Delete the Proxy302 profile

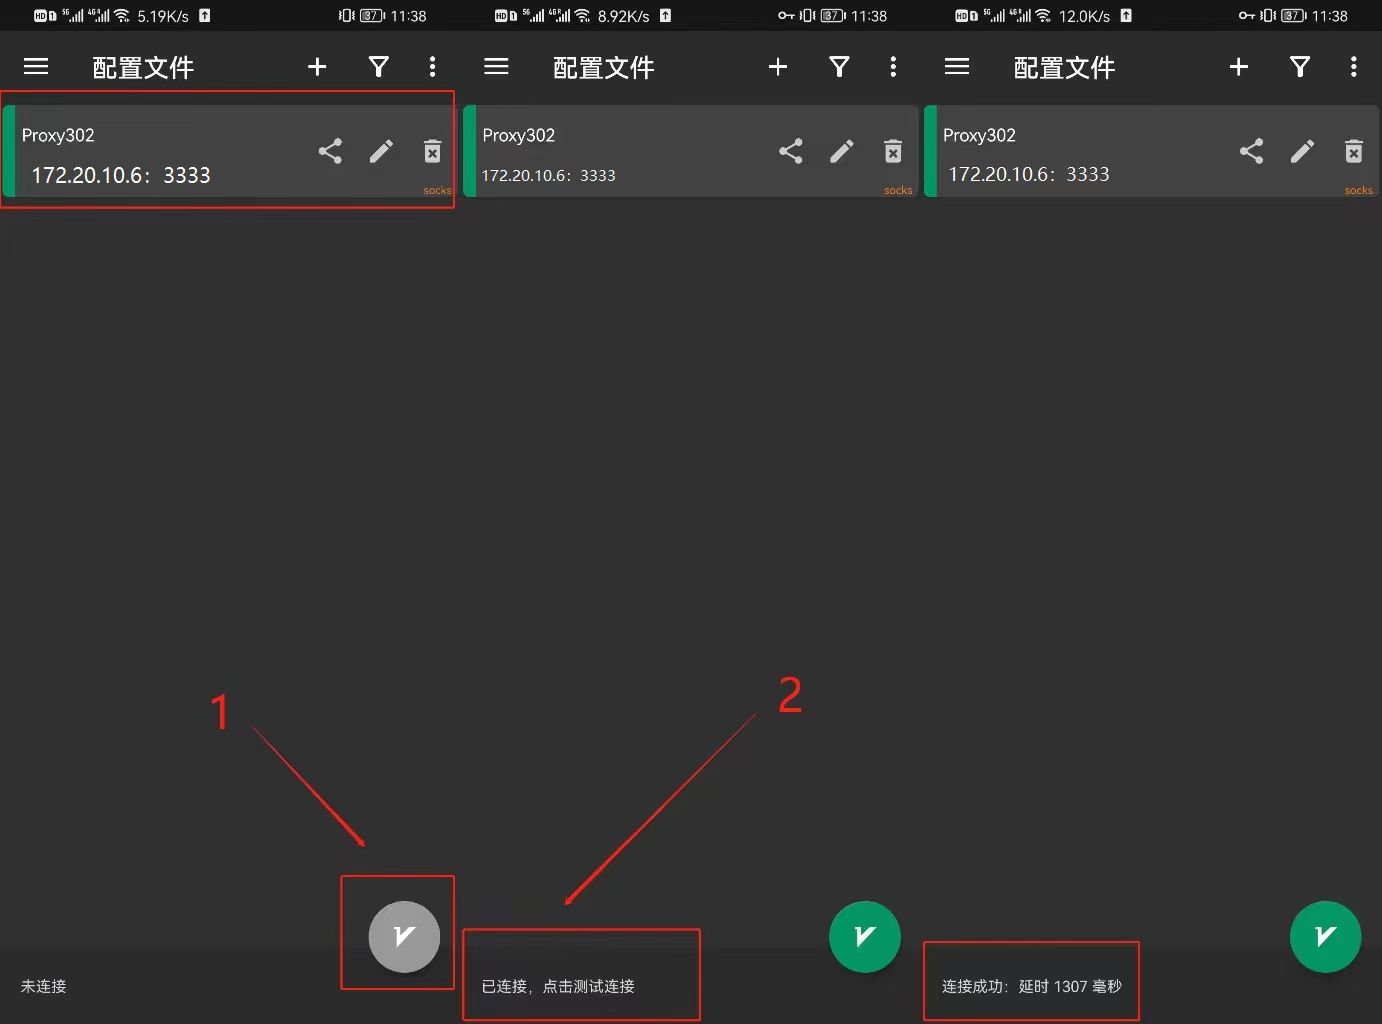[x=432, y=151]
